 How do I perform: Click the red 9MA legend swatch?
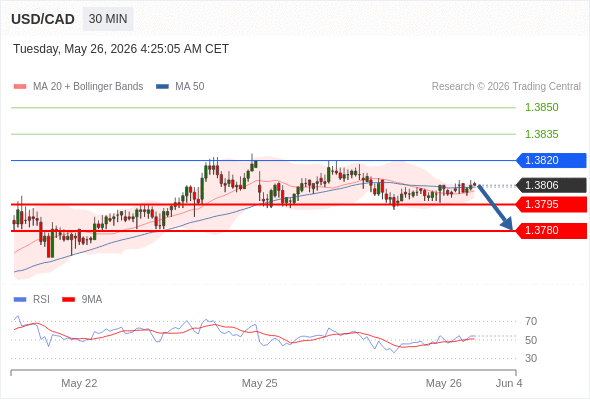pos(68,300)
